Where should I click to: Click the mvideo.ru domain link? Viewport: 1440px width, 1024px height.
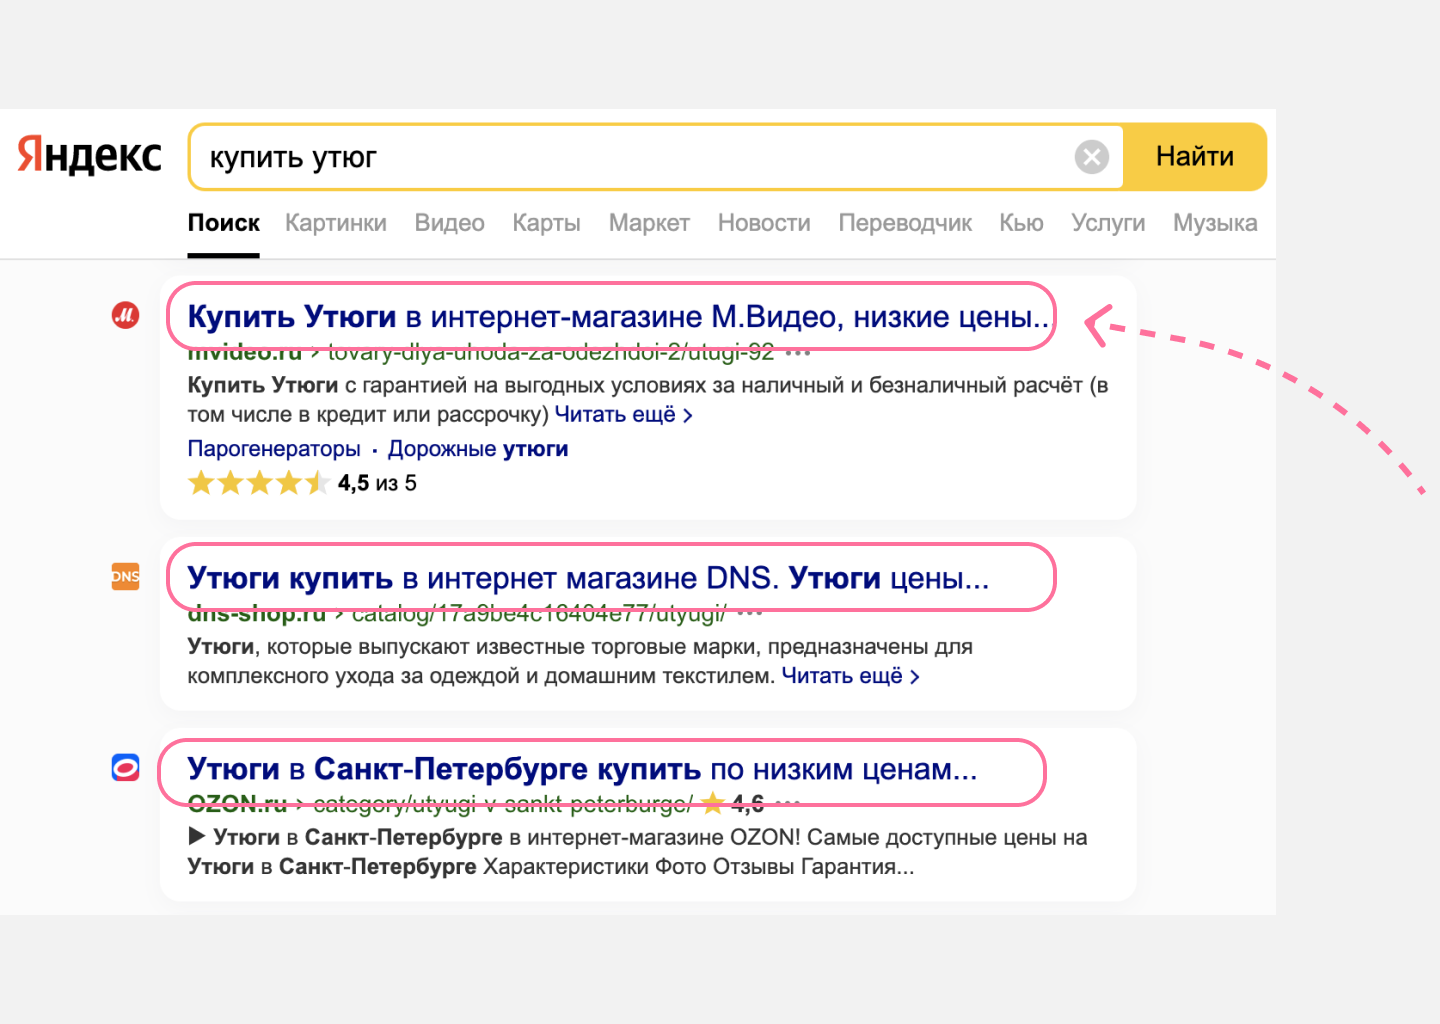tap(245, 353)
